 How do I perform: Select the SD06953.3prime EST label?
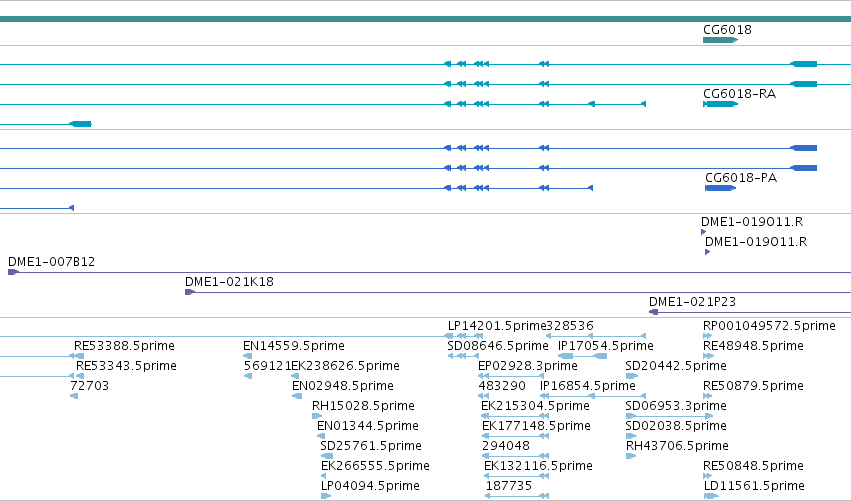[676, 406]
